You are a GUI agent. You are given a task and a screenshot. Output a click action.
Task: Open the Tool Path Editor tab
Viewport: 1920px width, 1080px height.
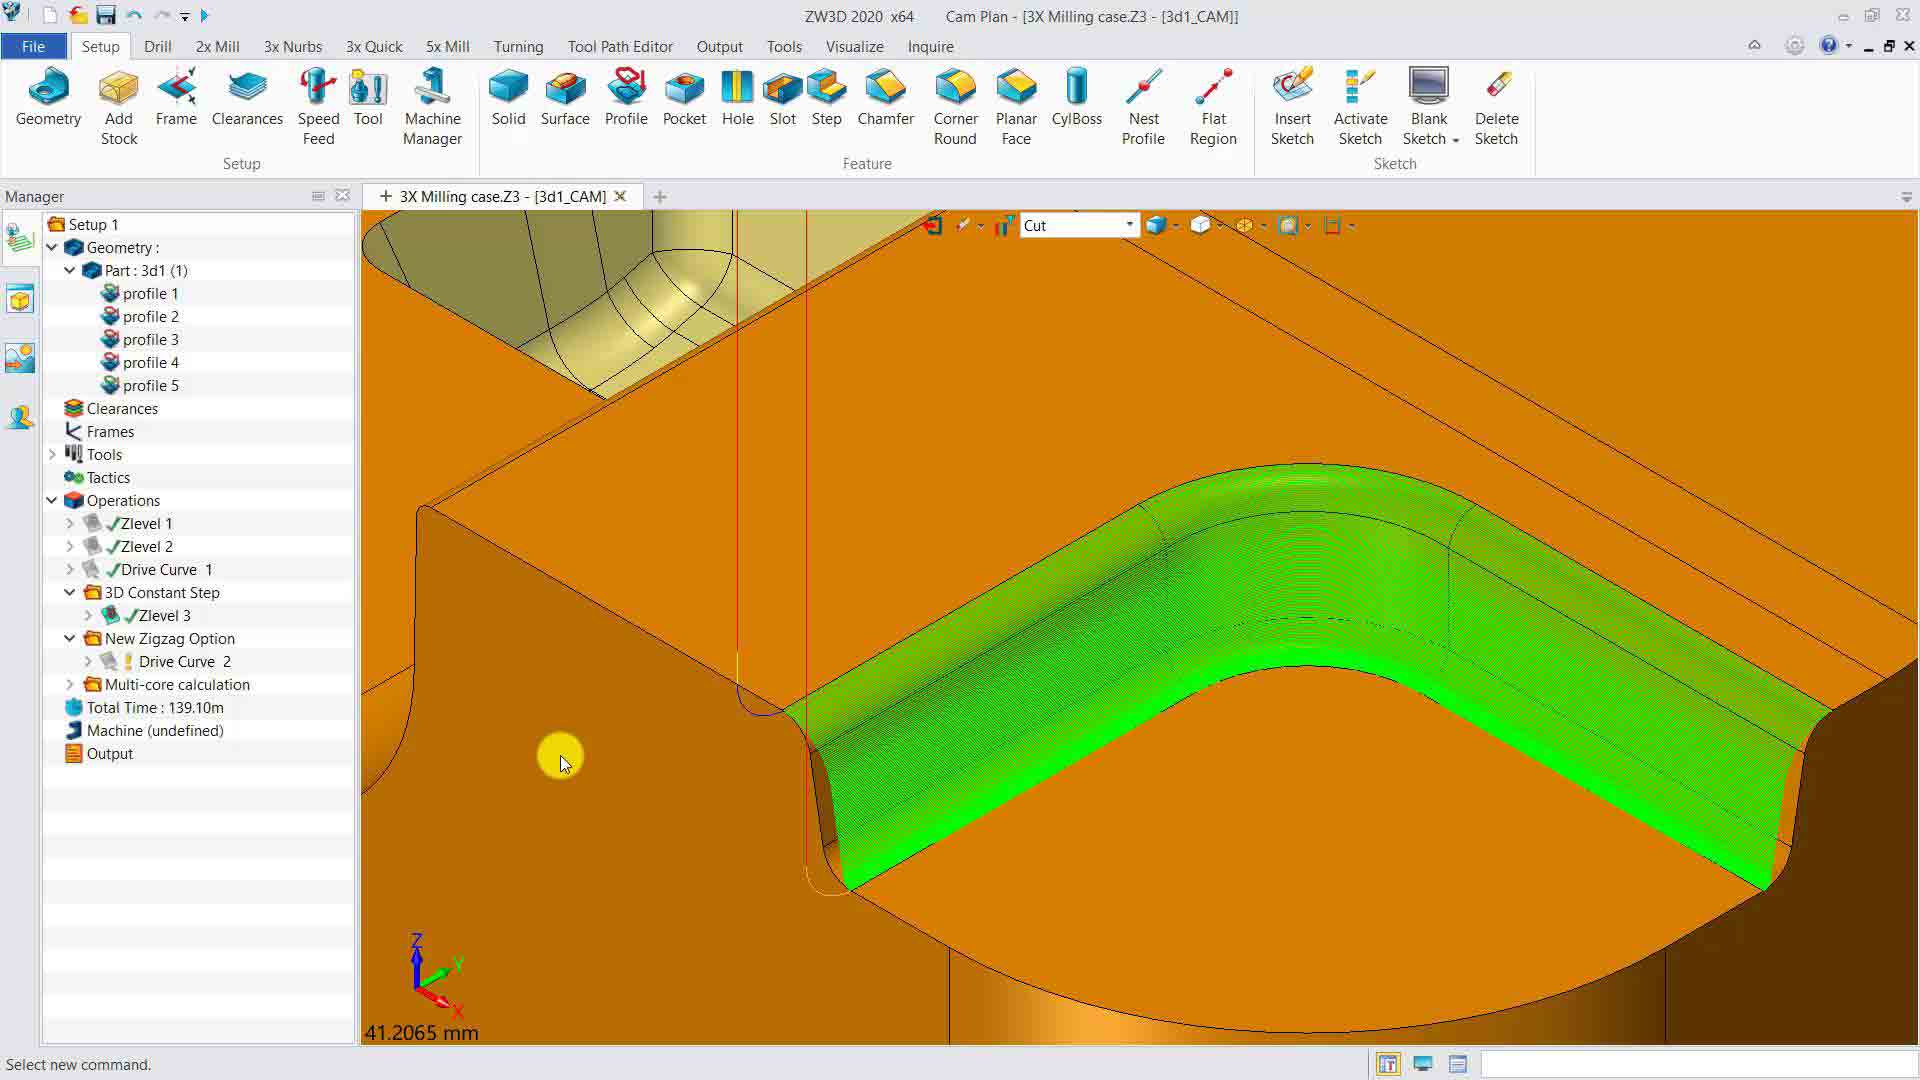point(619,47)
